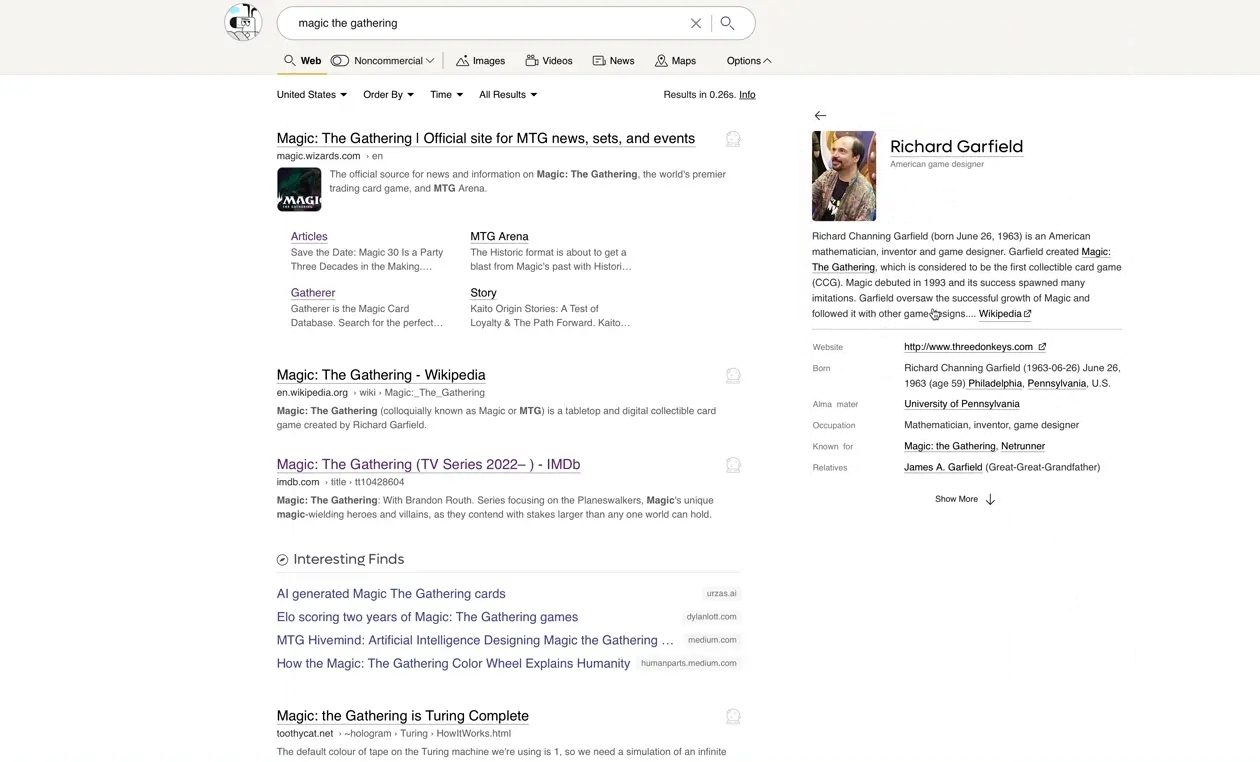Clear the search box with X icon
Viewport: 1260px width, 762px height.
click(696, 23)
